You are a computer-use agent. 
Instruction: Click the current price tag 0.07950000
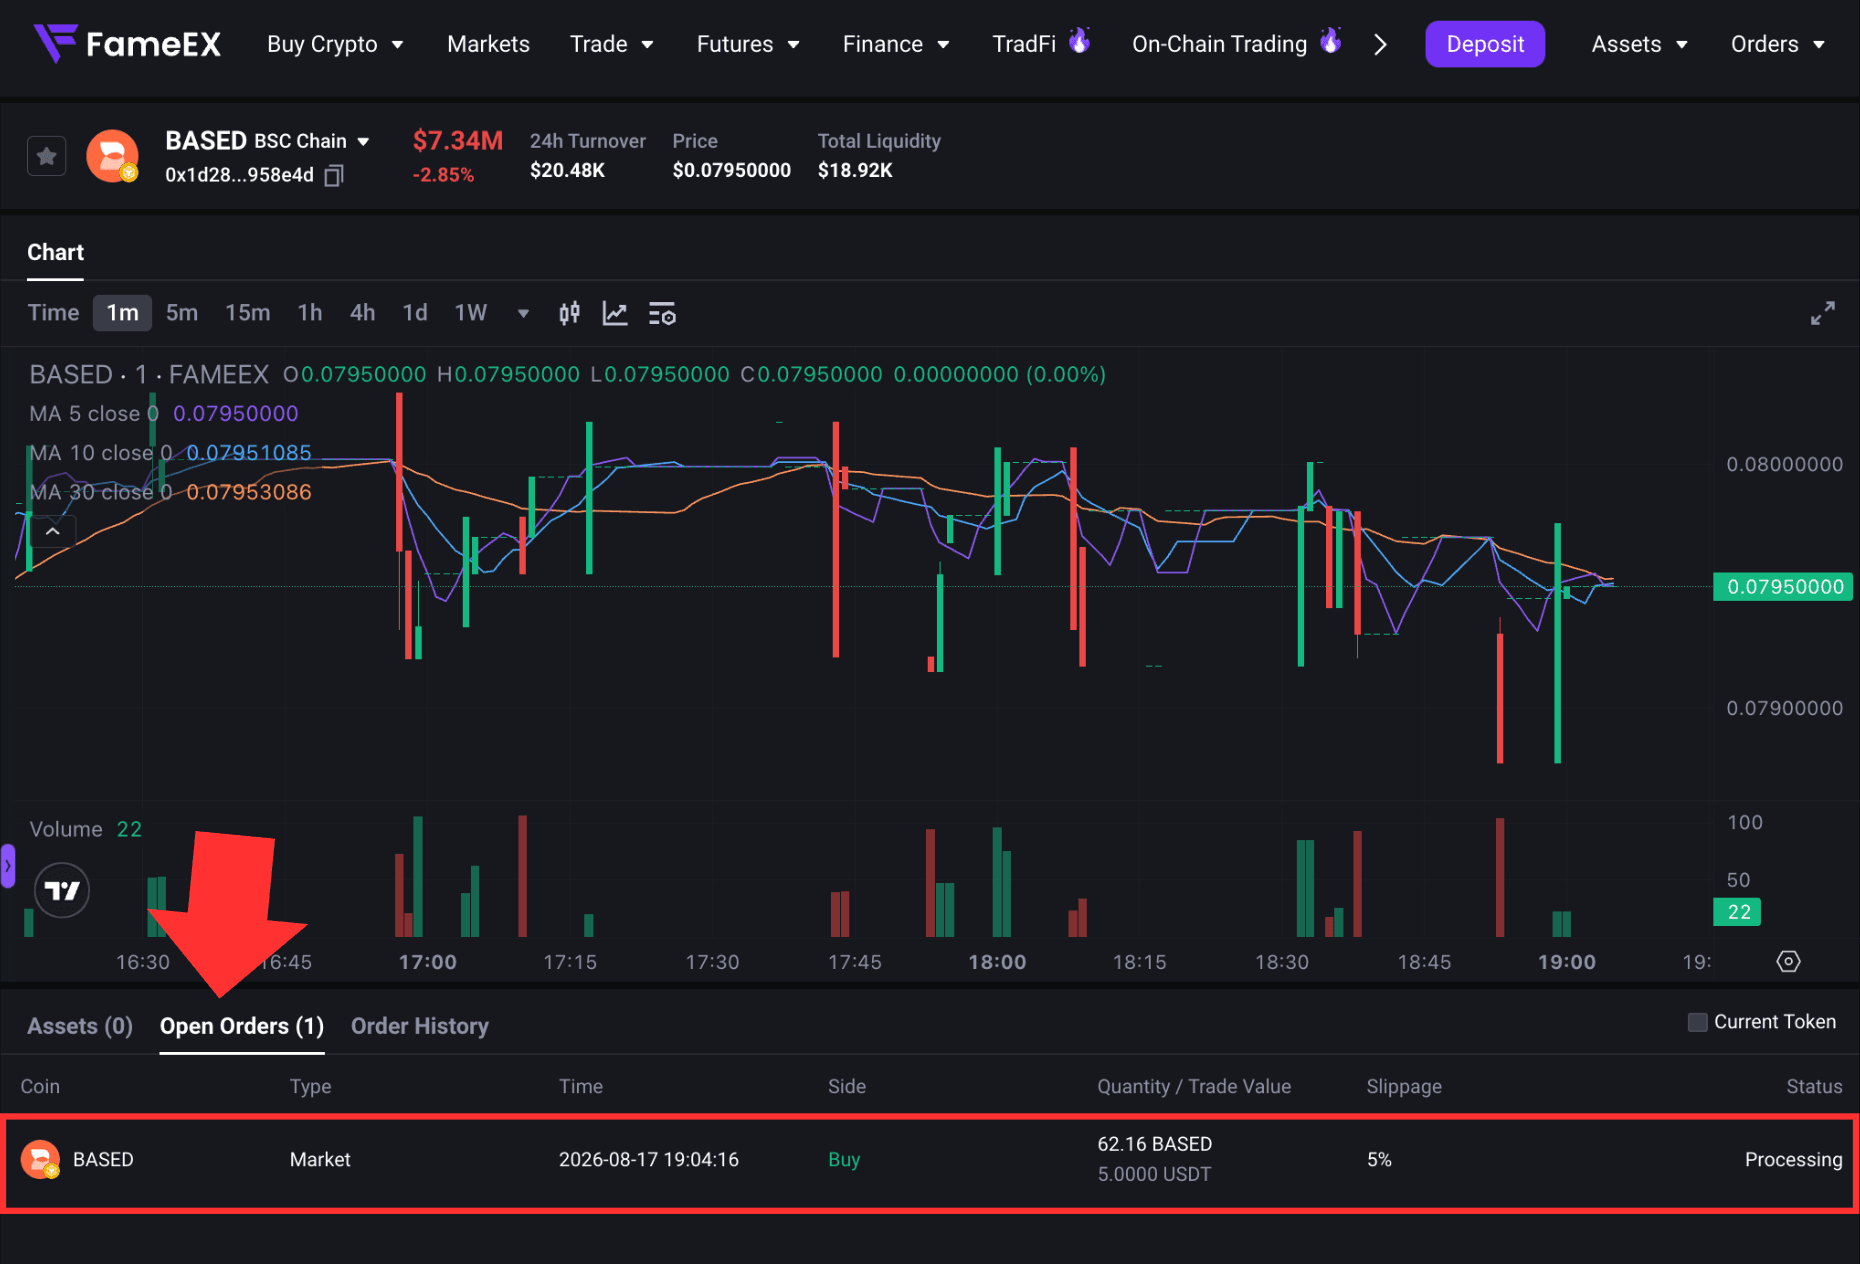coord(1784,587)
